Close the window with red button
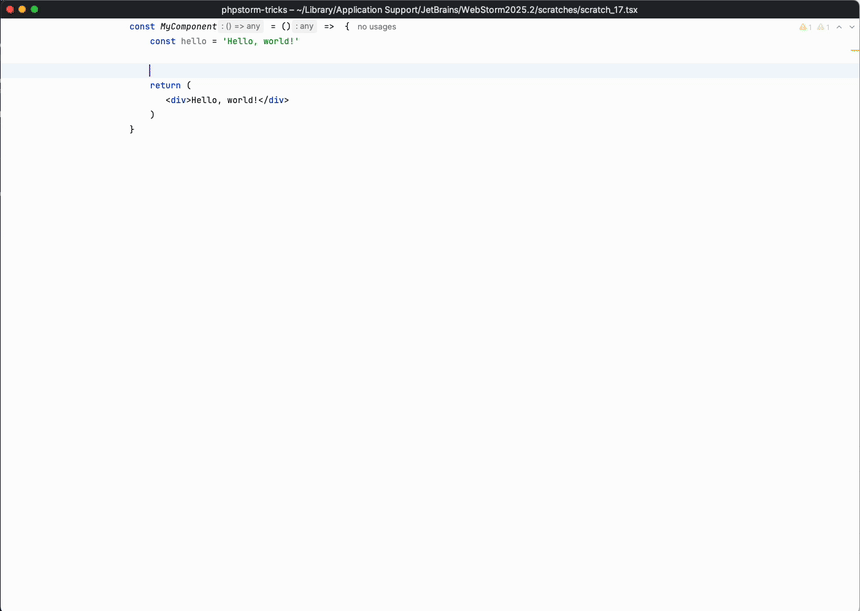The height and width of the screenshot is (611, 860). click(x=10, y=9)
